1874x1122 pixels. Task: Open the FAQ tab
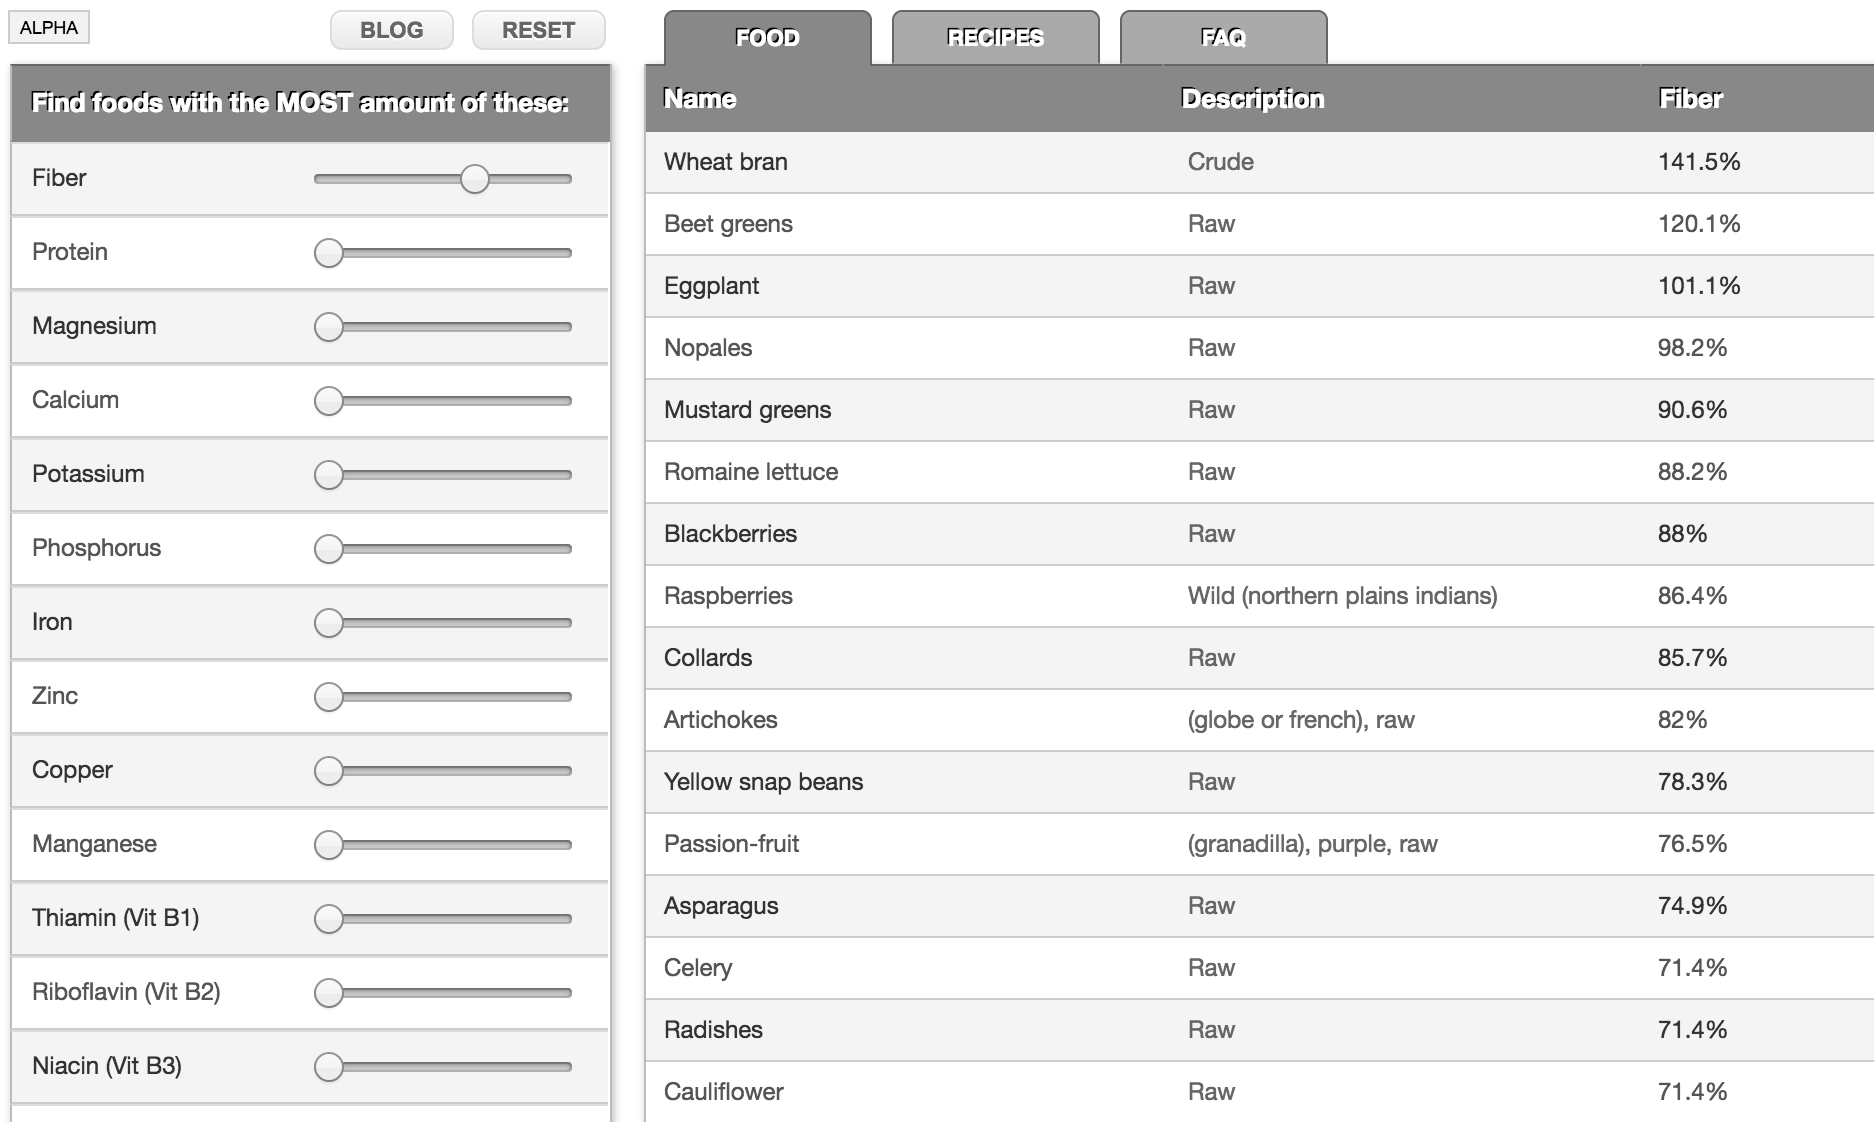[x=1223, y=38]
